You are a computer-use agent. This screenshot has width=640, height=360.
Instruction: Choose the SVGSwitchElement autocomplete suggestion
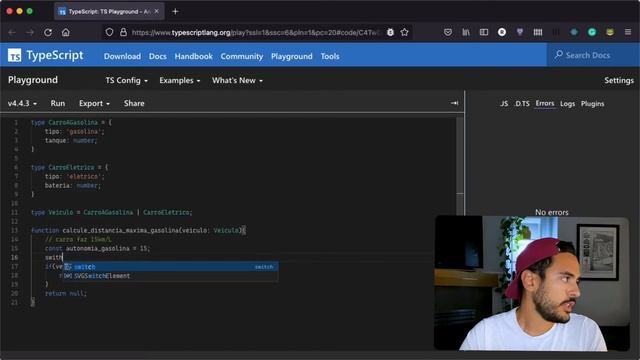point(171,276)
